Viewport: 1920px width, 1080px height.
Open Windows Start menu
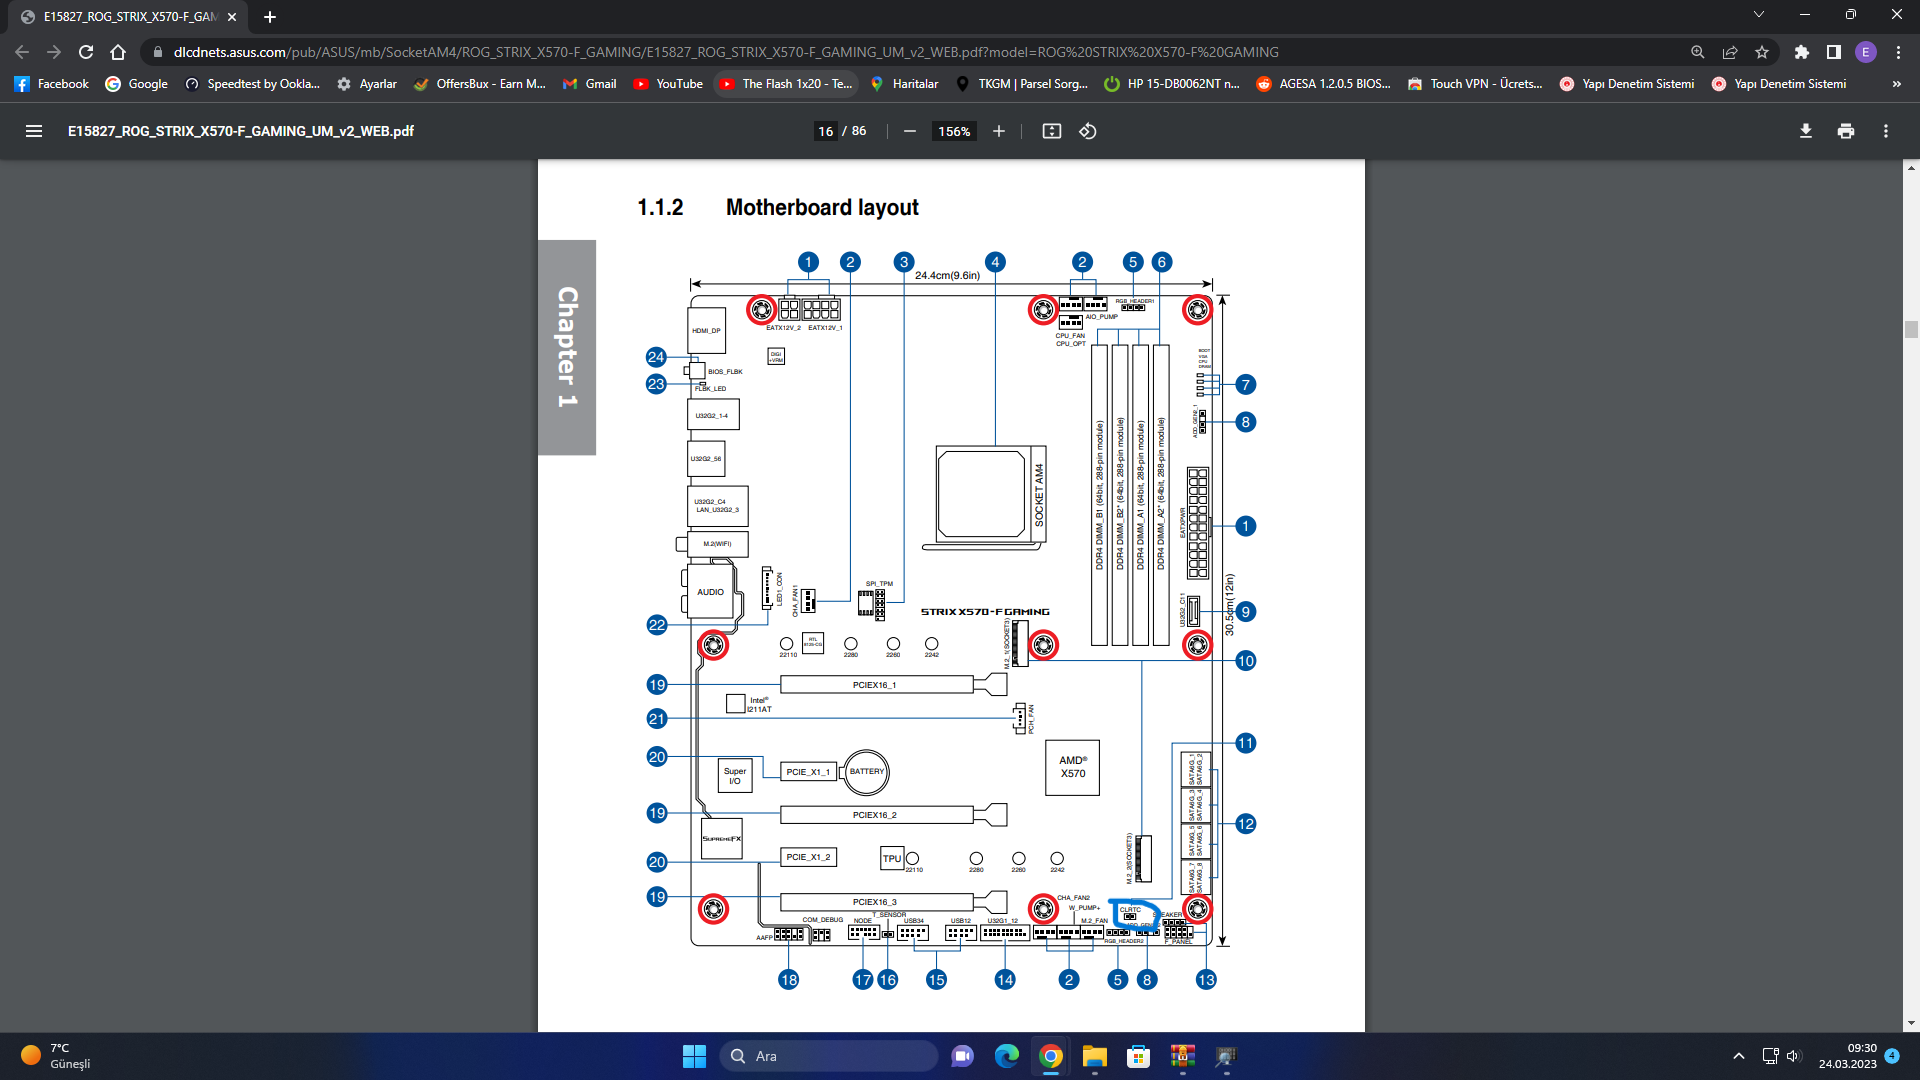click(694, 1056)
